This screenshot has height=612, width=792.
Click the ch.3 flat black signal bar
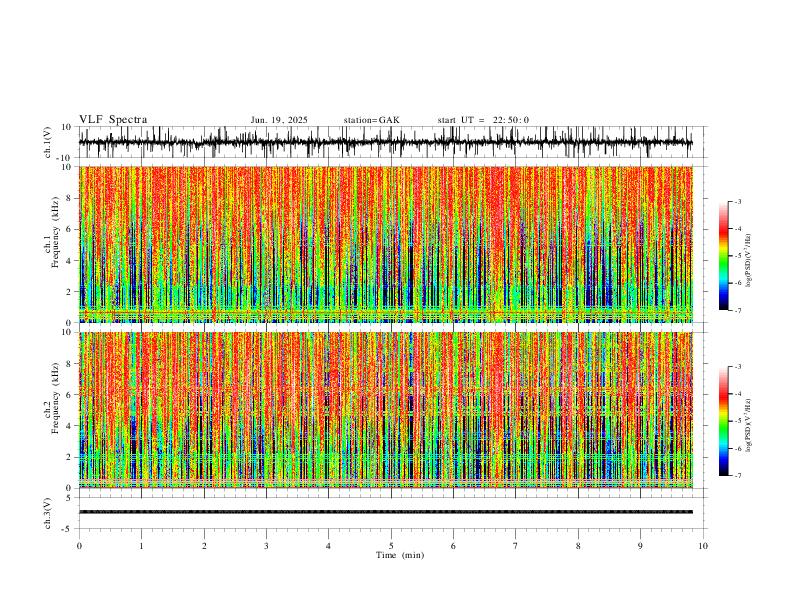[386, 512]
